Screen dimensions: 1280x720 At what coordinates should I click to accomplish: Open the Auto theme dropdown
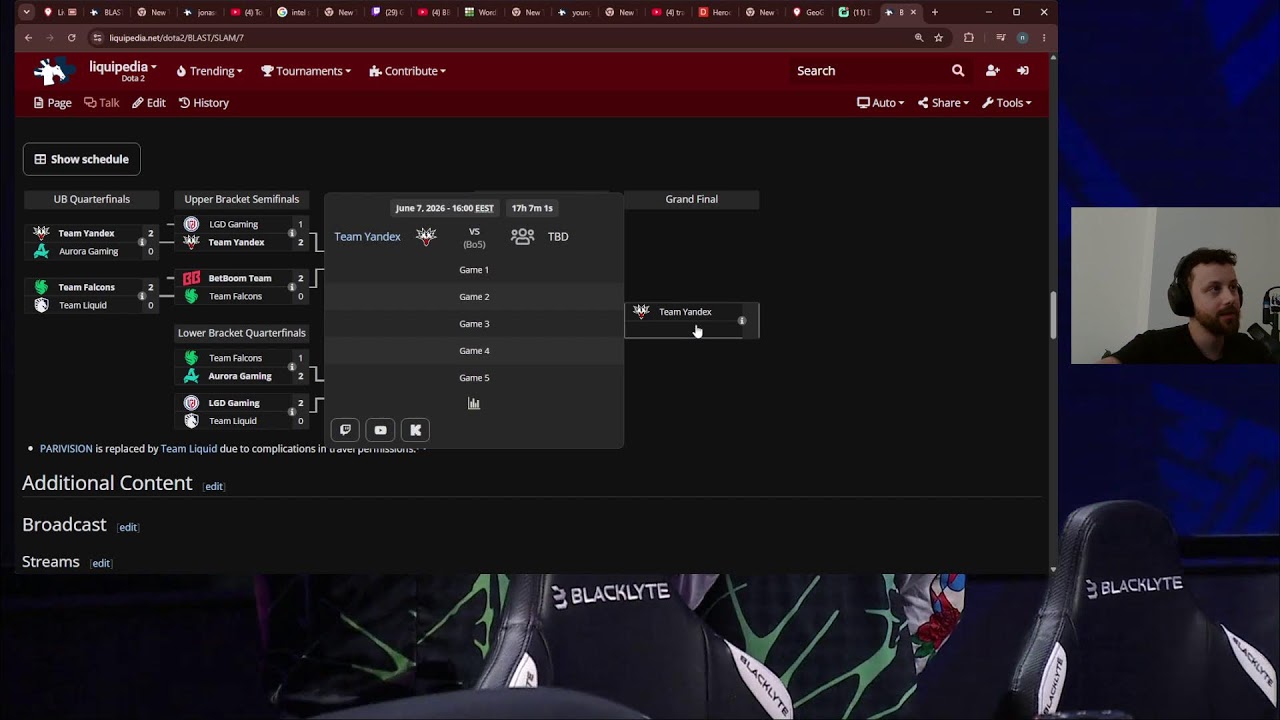[x=880, y=103]
